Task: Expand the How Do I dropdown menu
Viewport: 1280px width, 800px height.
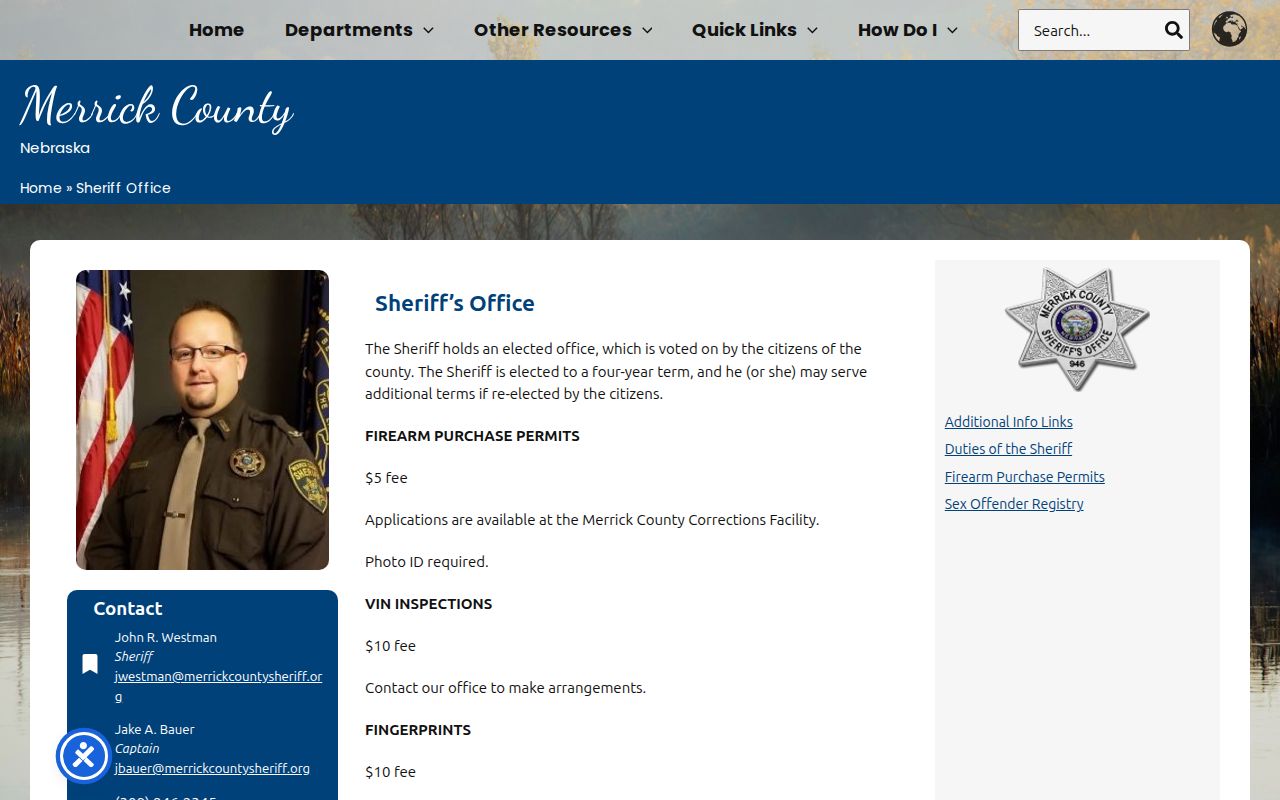Action: click(908, 30)
